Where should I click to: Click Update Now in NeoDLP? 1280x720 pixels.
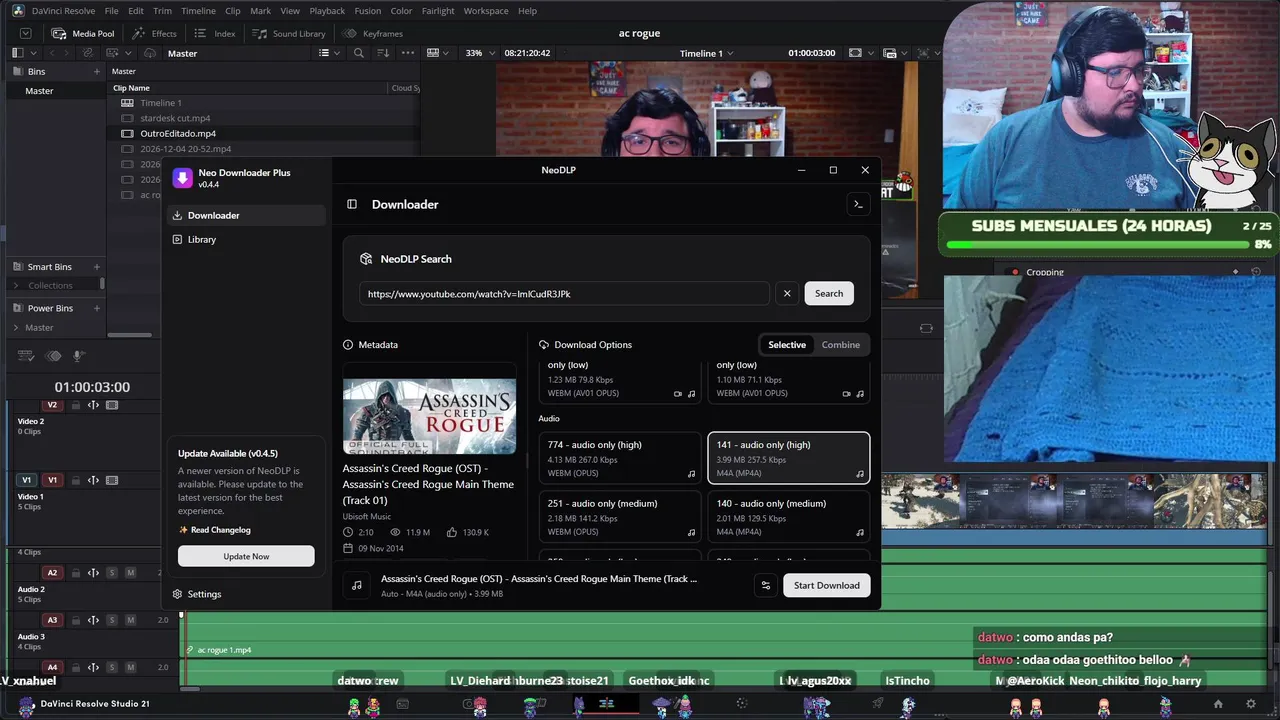[246, 556]
